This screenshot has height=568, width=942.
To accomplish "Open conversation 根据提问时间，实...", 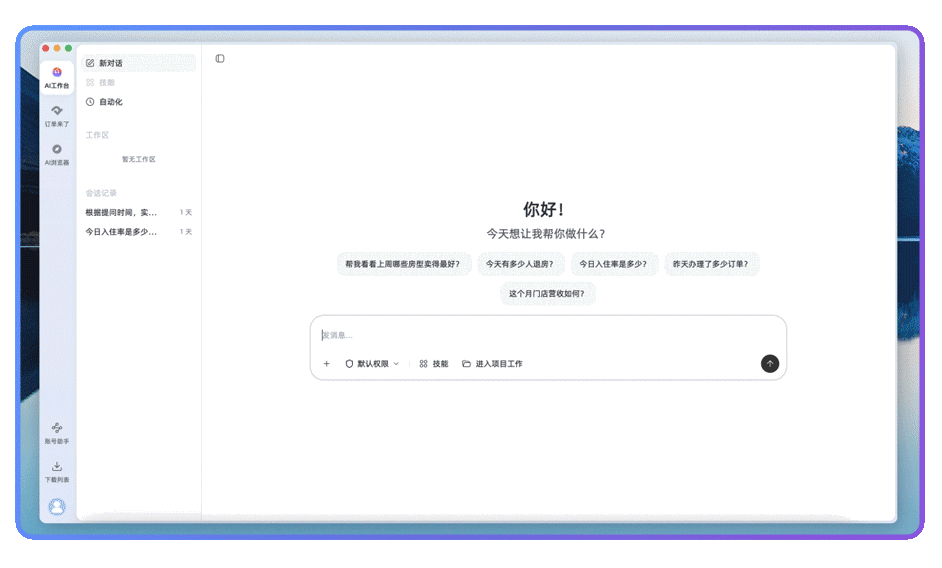I will [x=138, y=212].
